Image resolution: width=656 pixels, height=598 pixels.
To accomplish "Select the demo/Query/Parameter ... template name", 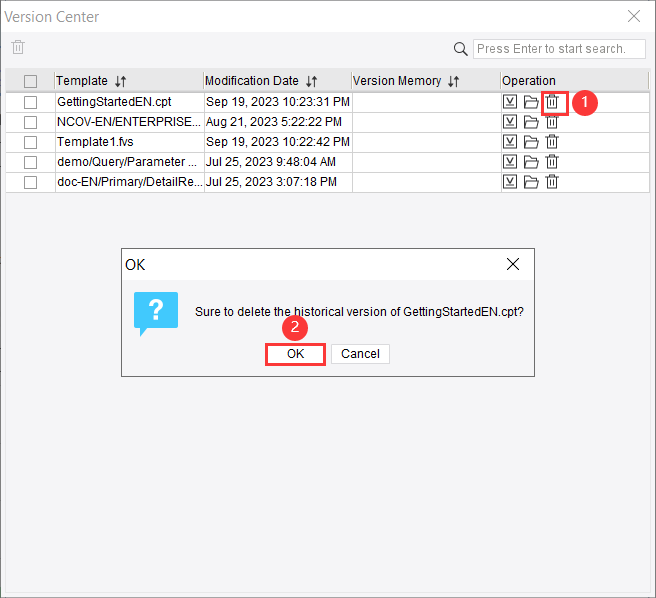I will click(x=127, y=162).
